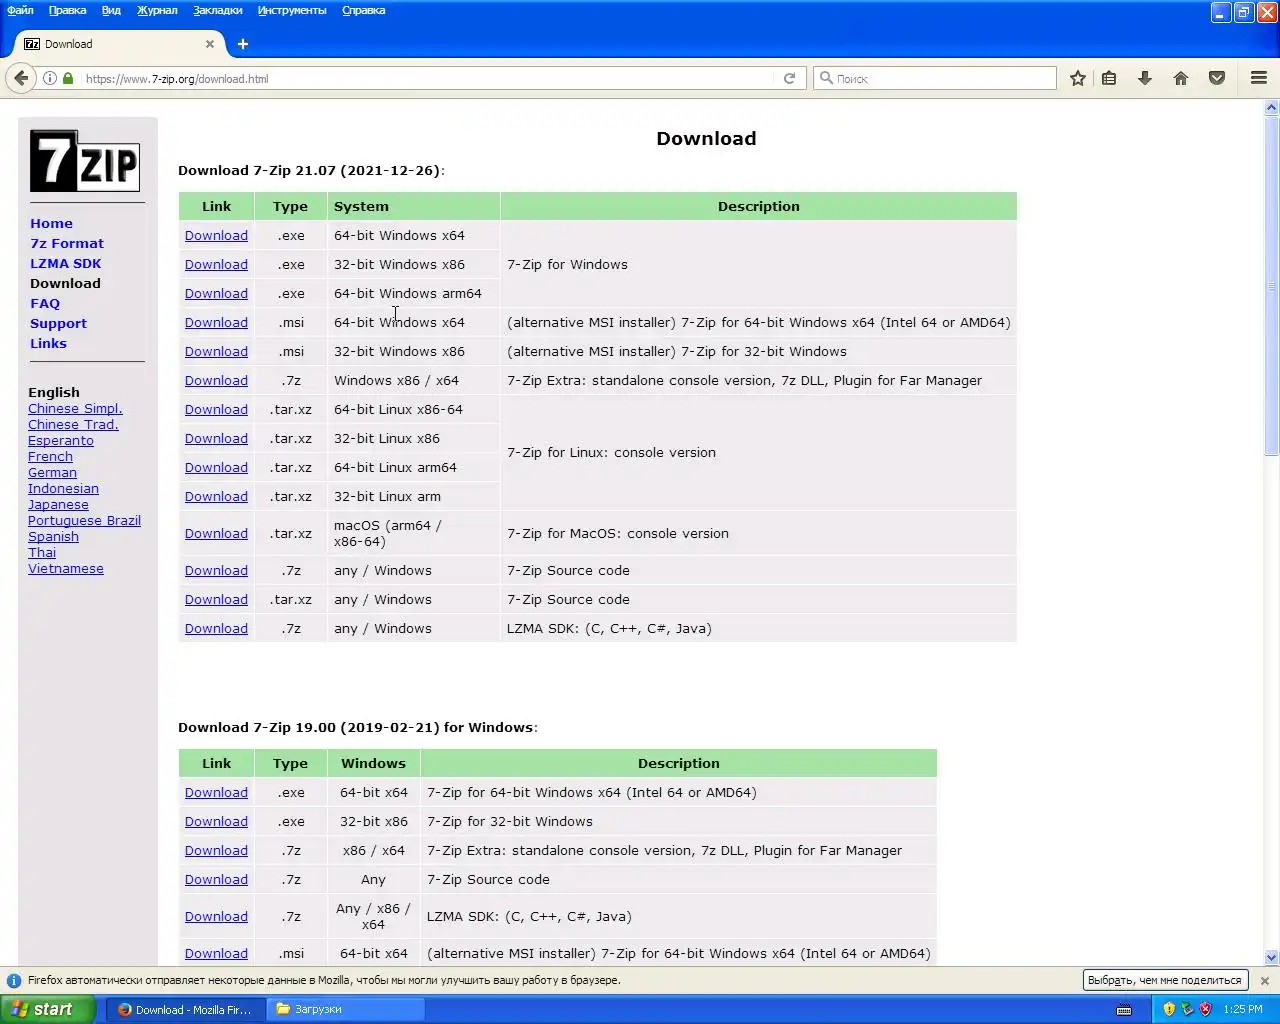Click the red shield tray icon
This screenshot has width=1280, height=1024.
click(1205, 1009)
